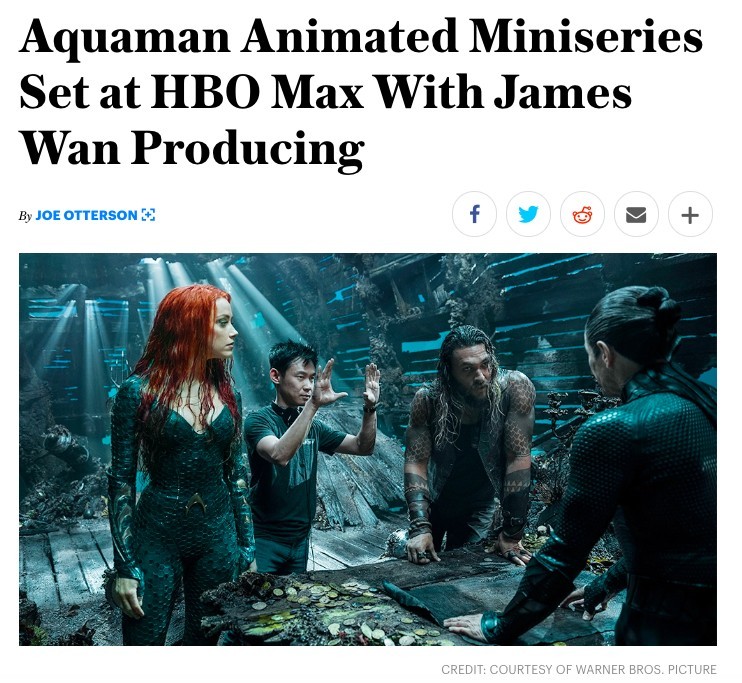
Task: Click the 'Wan Producing' headline text
Action: click(192, 148)
